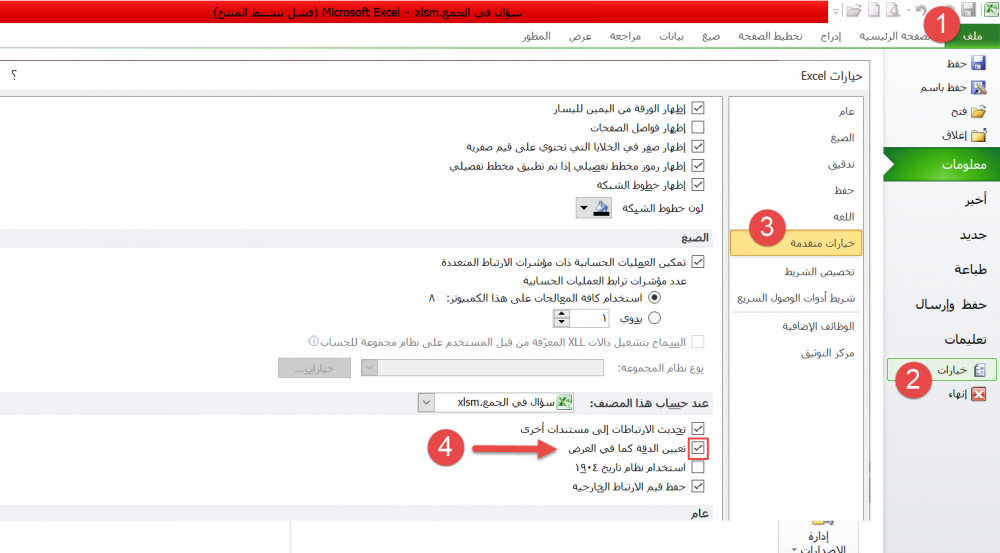Click the Print Preview icon in quick access toolbar
Image resolution: width=1000 pixels, height=553 pixels.
point(893,10)
